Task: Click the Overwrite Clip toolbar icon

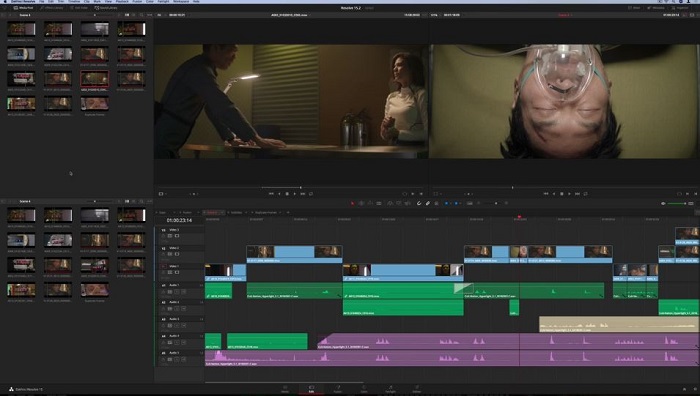Action: (399, 203)
